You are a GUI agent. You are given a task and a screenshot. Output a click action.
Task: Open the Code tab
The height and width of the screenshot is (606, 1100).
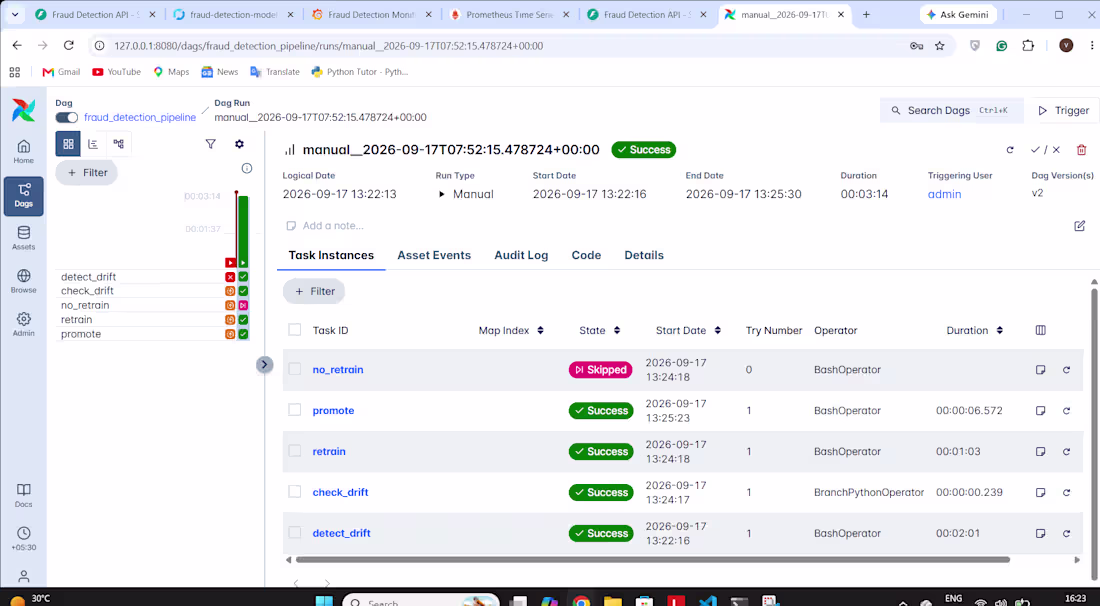coord(586,255)
